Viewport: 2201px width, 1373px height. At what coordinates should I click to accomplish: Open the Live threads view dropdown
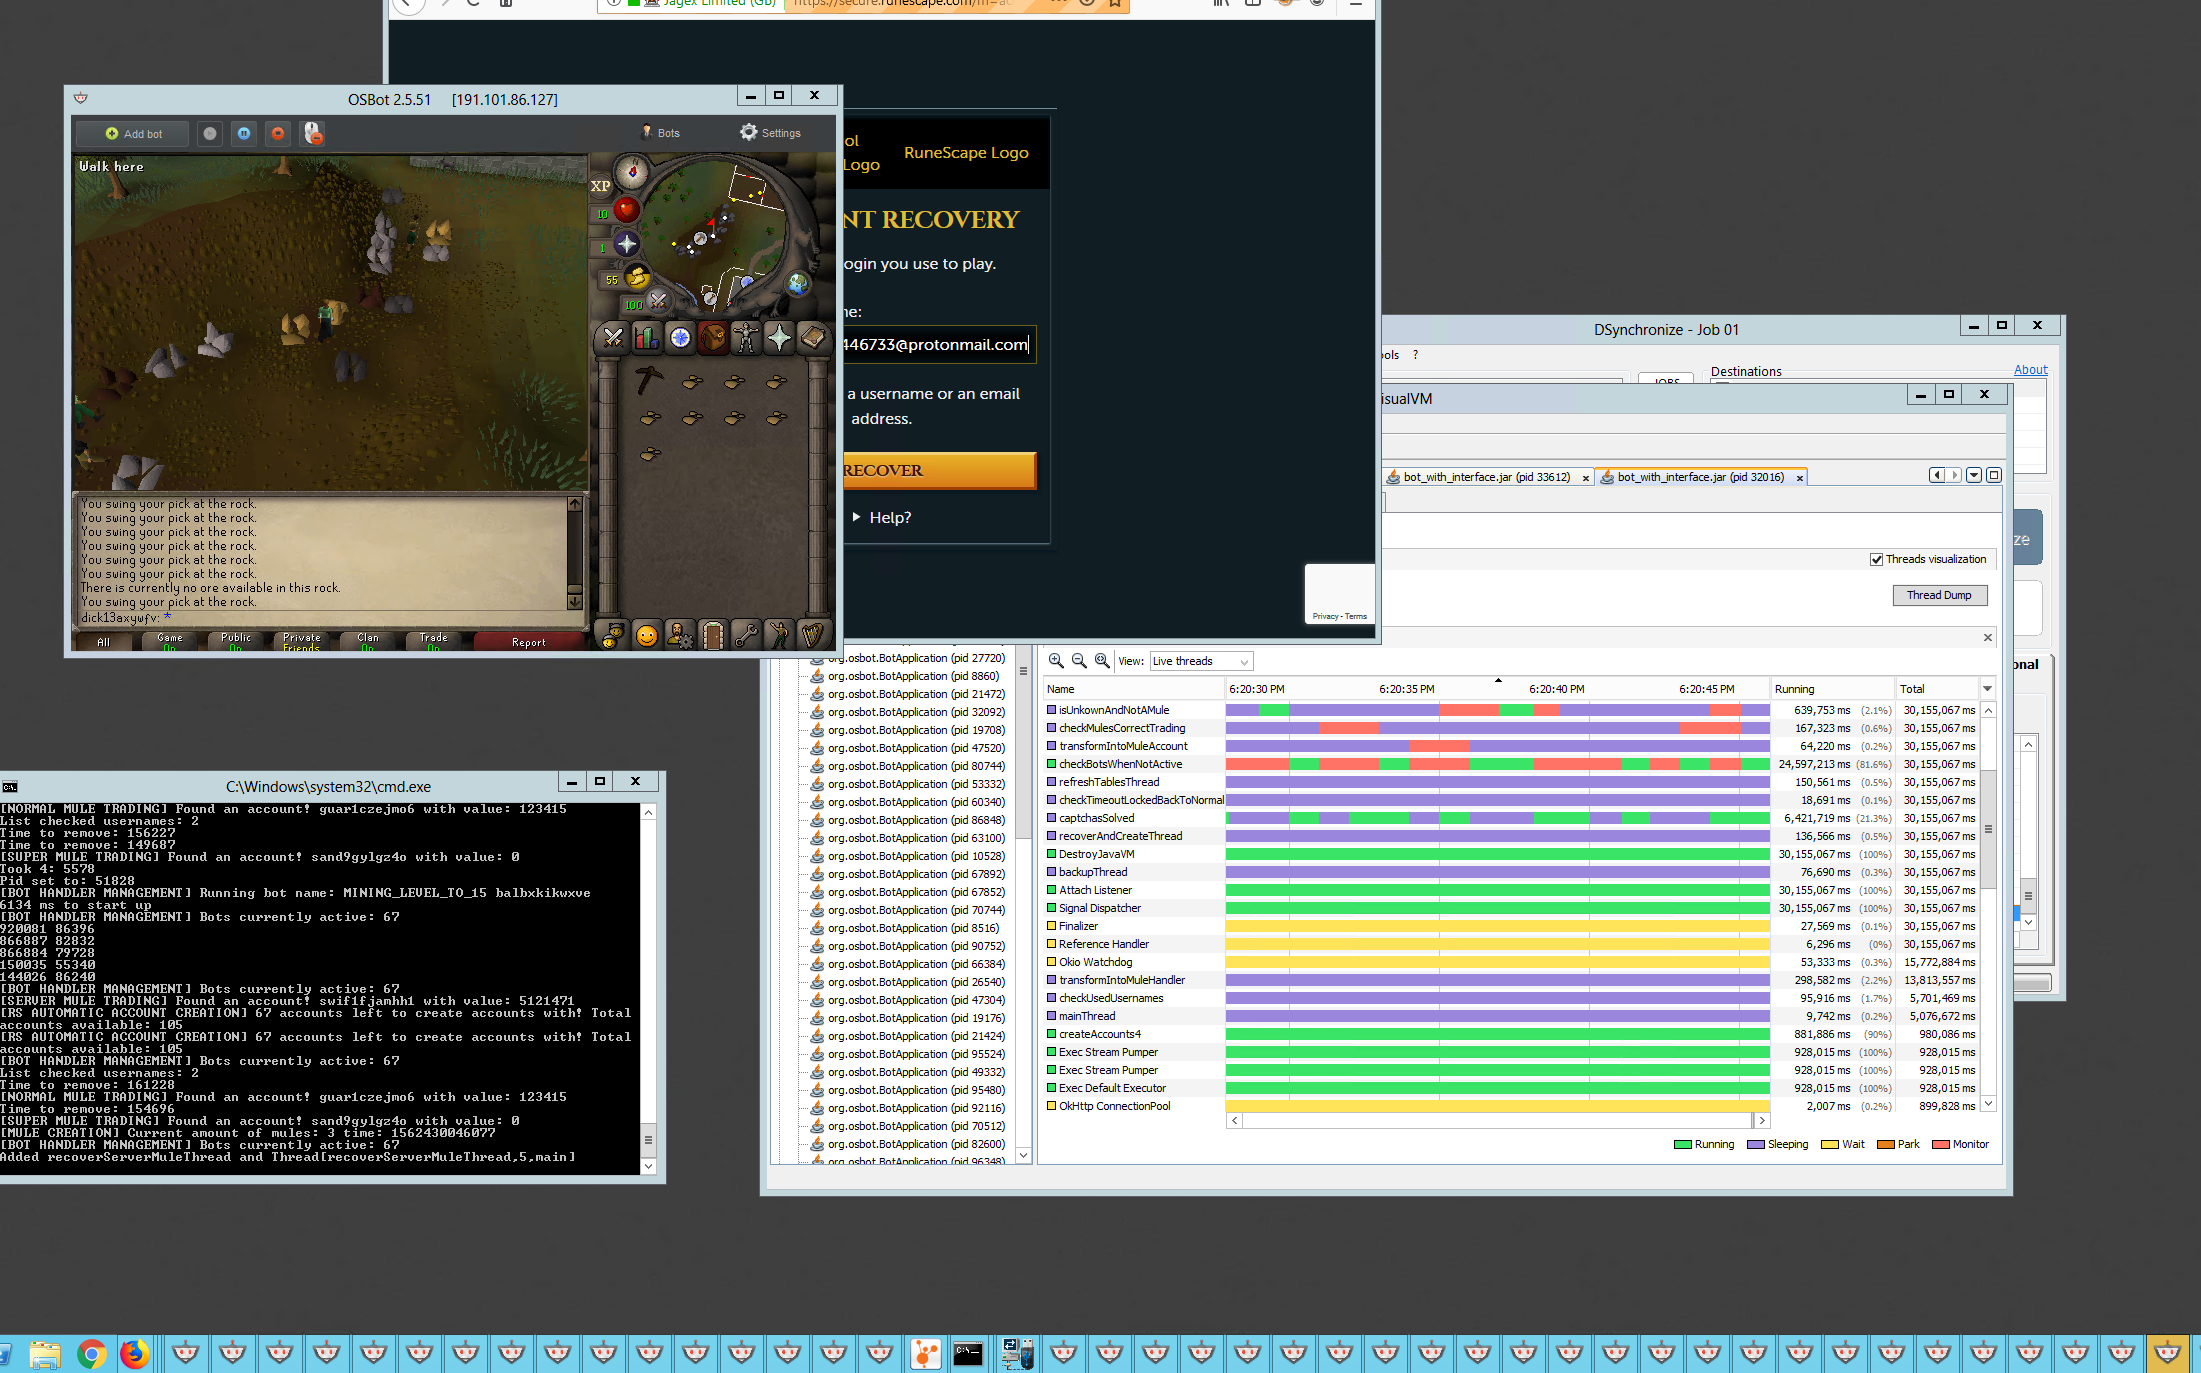1201,661
